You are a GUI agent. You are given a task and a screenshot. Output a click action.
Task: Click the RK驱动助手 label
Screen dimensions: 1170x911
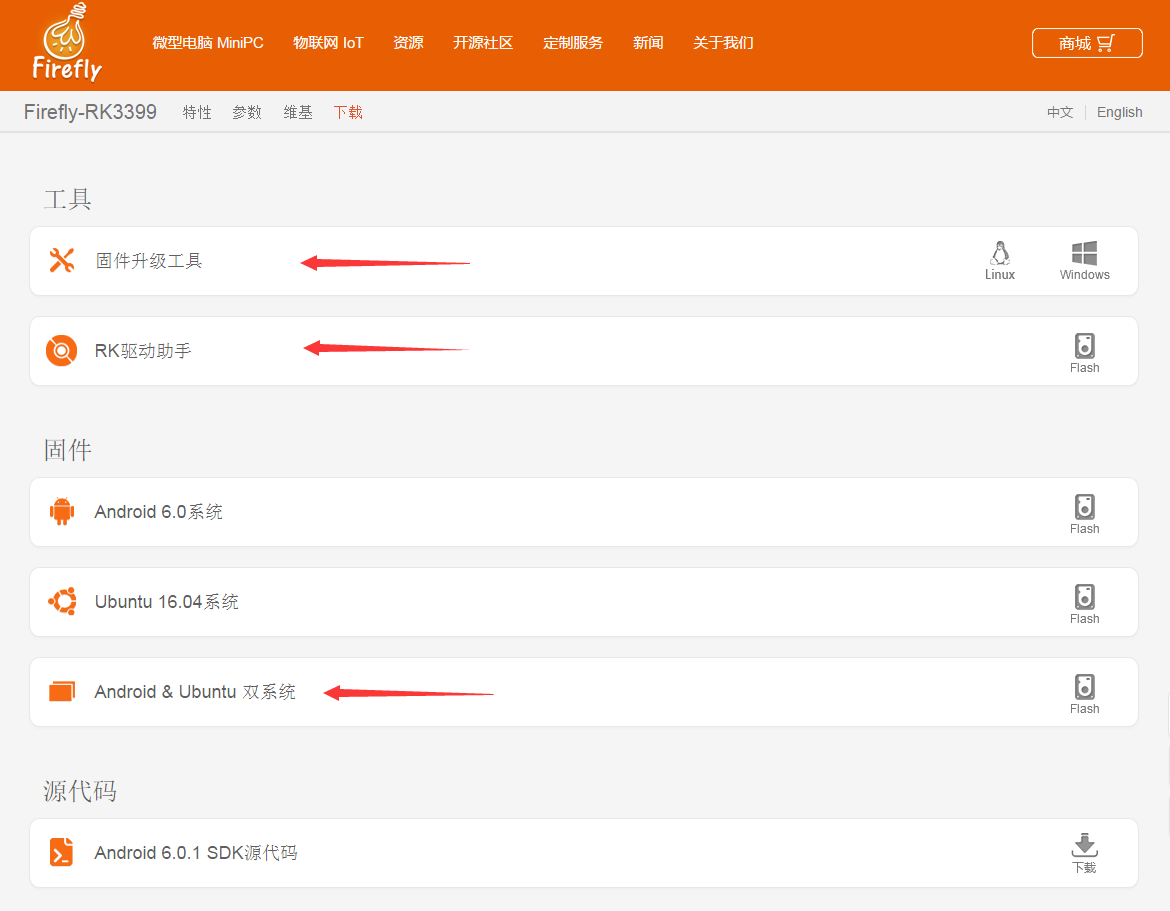pos(143,351)
